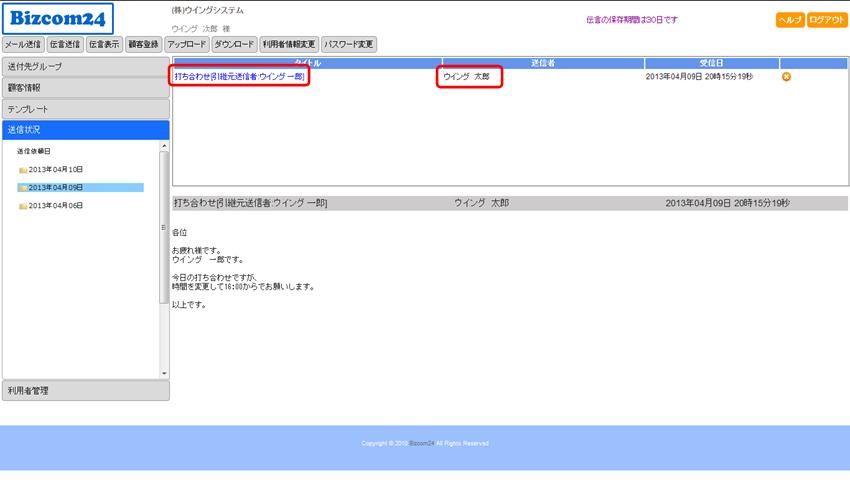Image resolution: width=850 pixels, height=495 pixels.
Task: Click the アップロード button
Action: 187,44
